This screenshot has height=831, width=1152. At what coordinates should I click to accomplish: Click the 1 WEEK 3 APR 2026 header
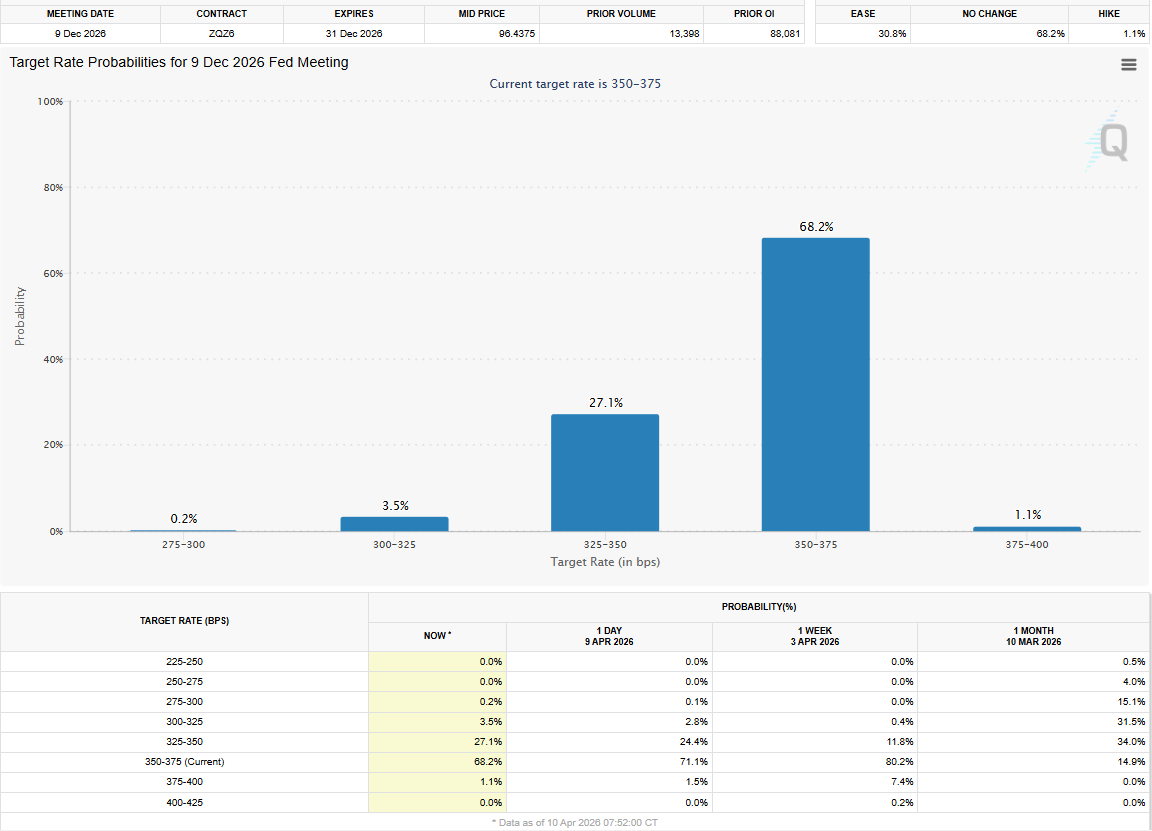[814, 636]
